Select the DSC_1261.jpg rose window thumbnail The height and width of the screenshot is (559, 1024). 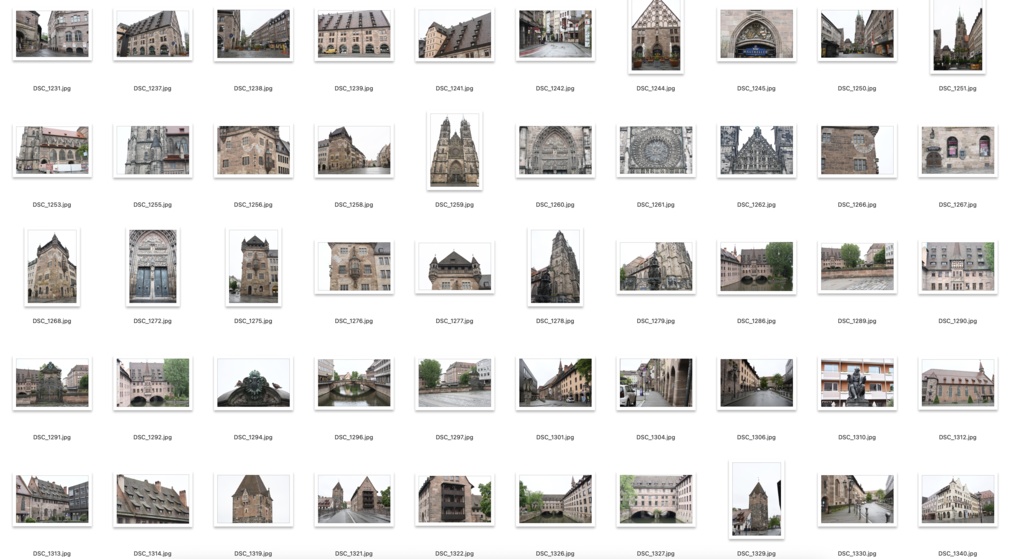coord(656,151)
